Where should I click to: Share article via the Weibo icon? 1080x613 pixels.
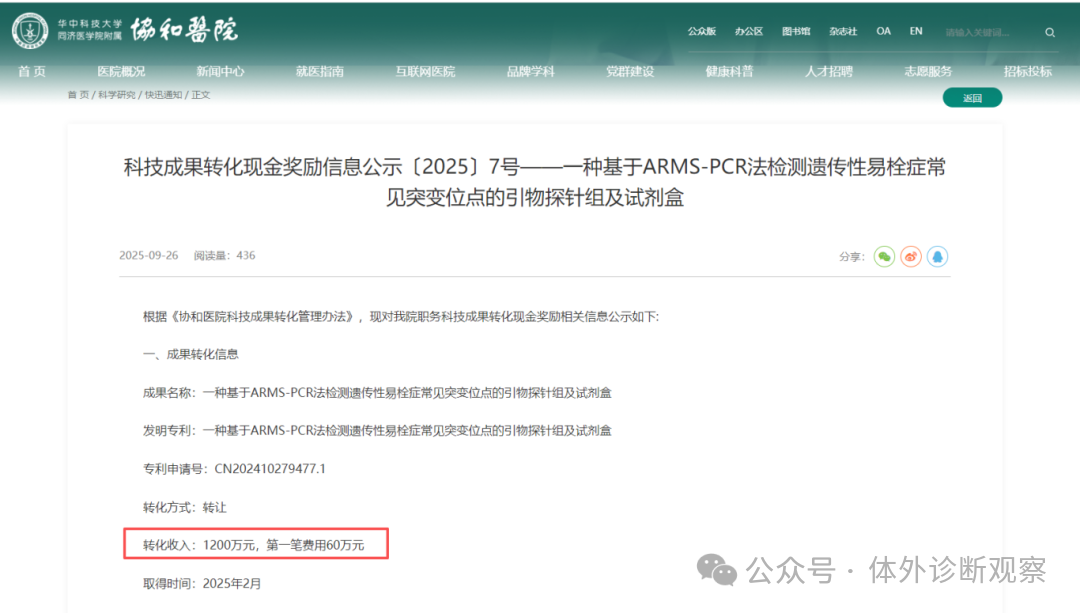tap(910, 257)
